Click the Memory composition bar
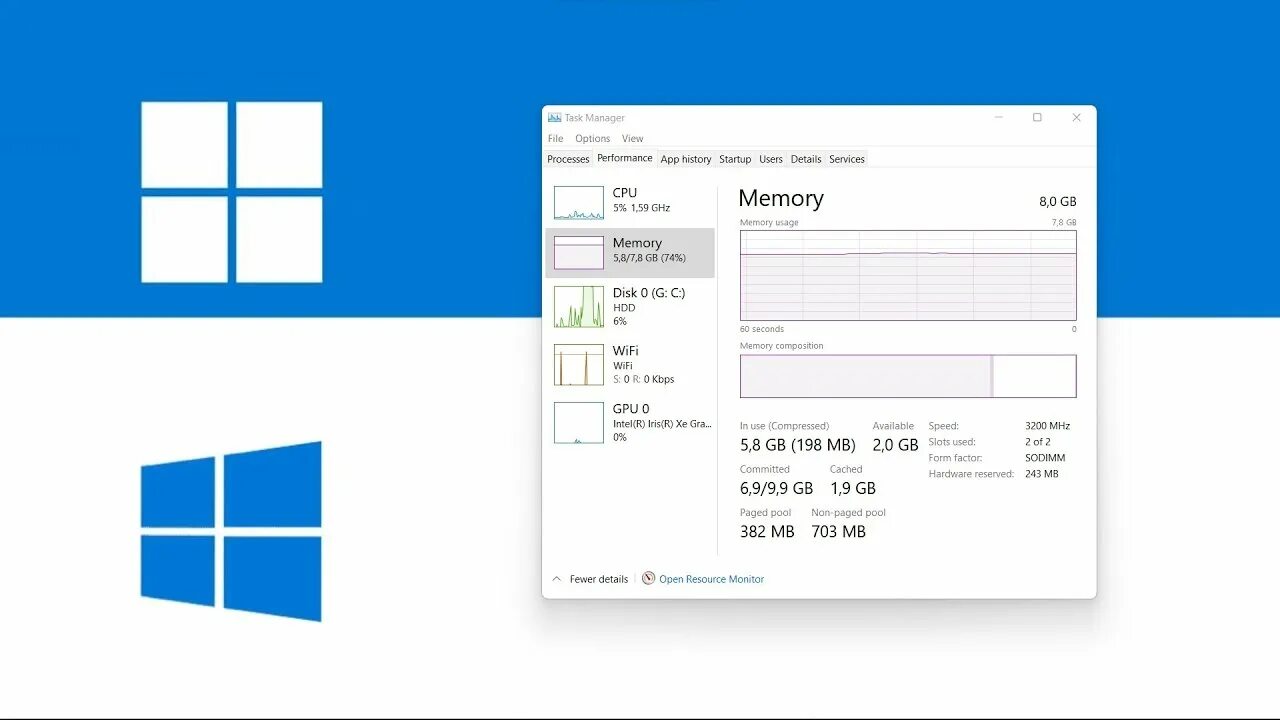This screenshot has width=1280, height=720. click(908, 376)
